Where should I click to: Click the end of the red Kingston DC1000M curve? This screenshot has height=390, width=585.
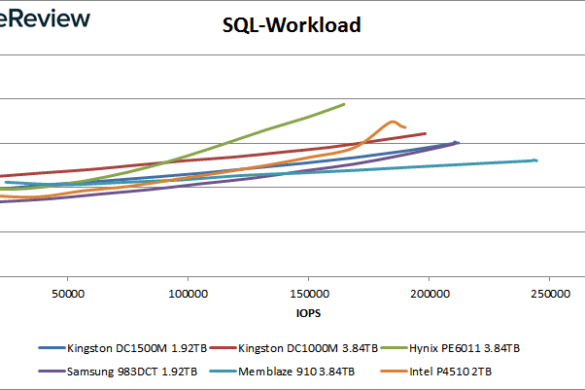[x=425, y=133]
